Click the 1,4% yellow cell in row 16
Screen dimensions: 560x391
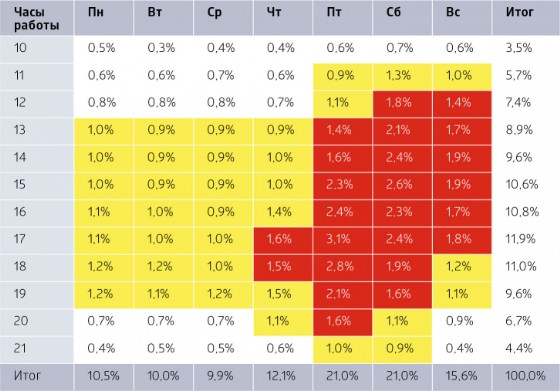(282, 212)
